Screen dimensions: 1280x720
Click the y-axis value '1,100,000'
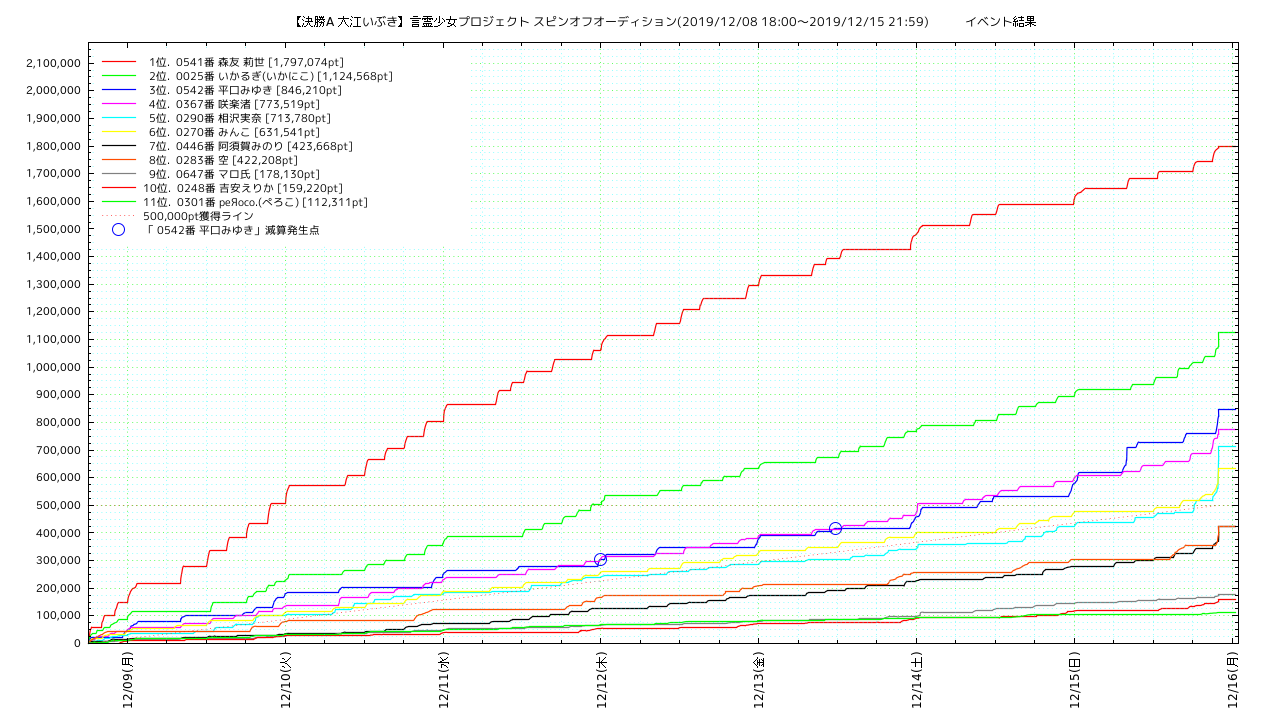(x=52, y=339)
